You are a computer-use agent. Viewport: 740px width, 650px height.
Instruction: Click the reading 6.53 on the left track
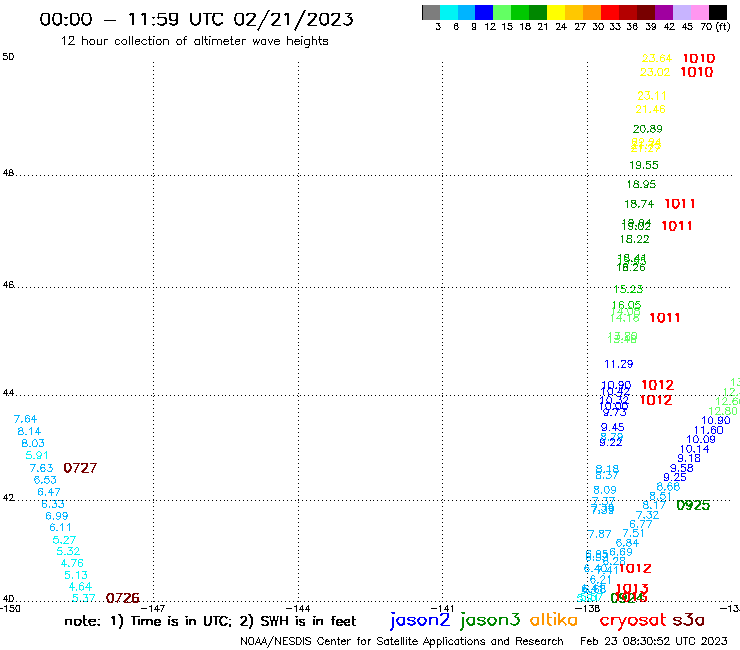coord(45,480)
